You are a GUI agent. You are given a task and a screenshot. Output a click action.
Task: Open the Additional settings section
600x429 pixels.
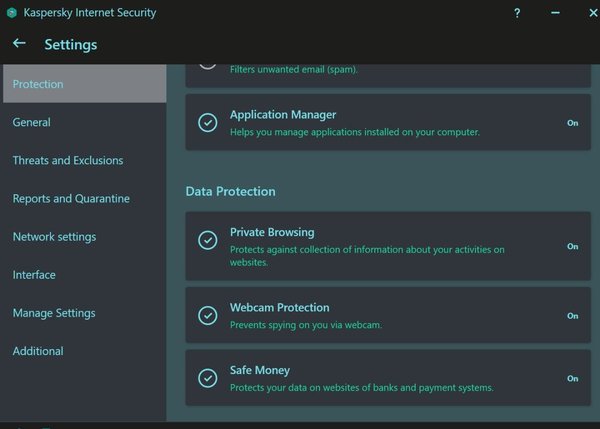tap(38, 351)
